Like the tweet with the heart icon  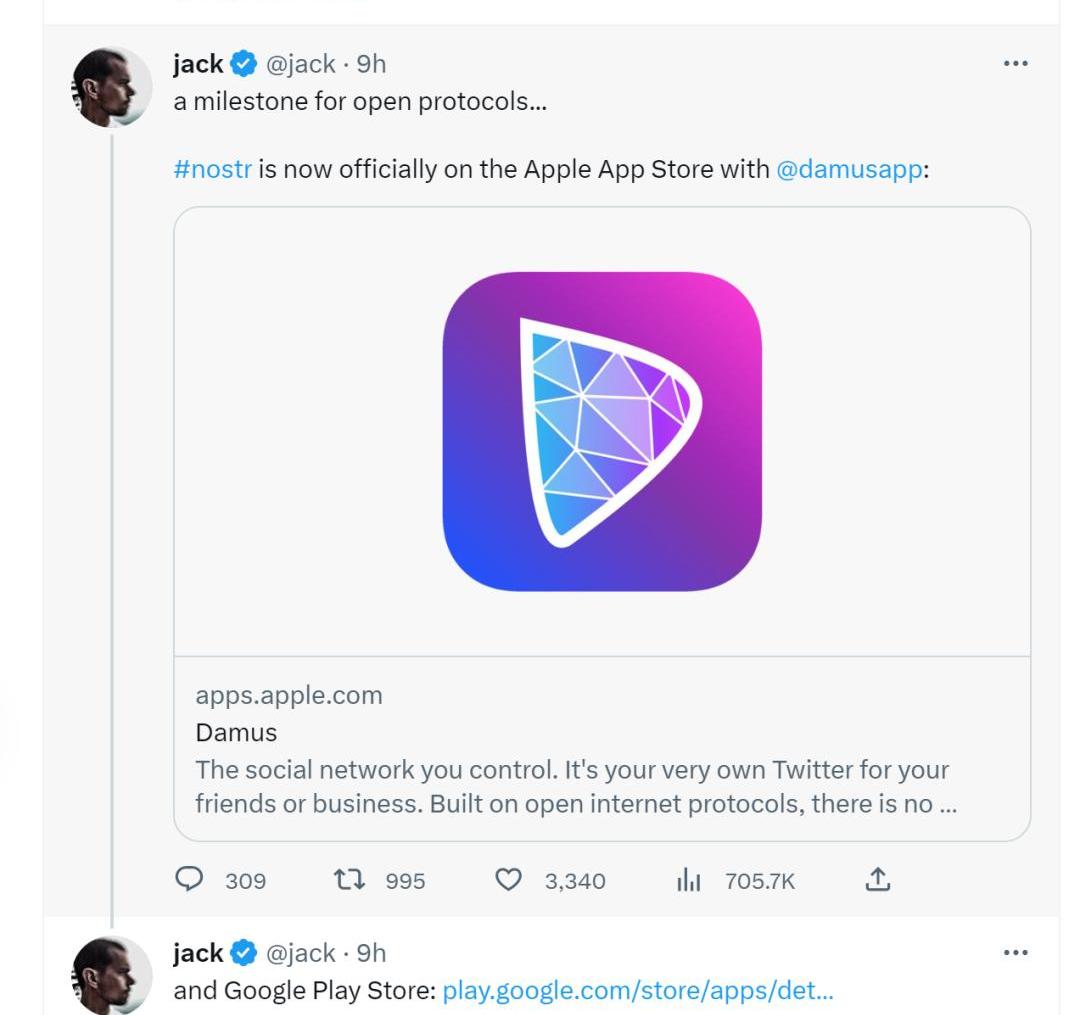(x=509, y=879)
